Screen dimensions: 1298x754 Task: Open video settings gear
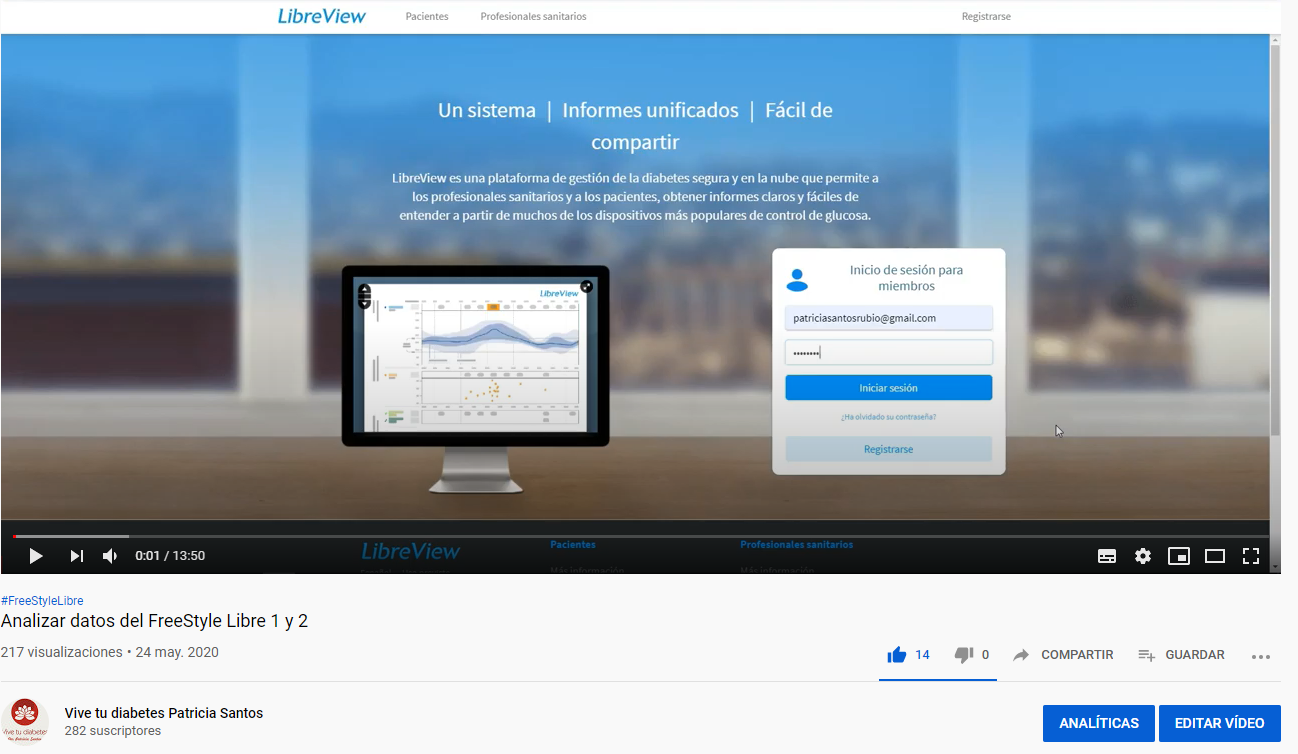point(1143,556)
